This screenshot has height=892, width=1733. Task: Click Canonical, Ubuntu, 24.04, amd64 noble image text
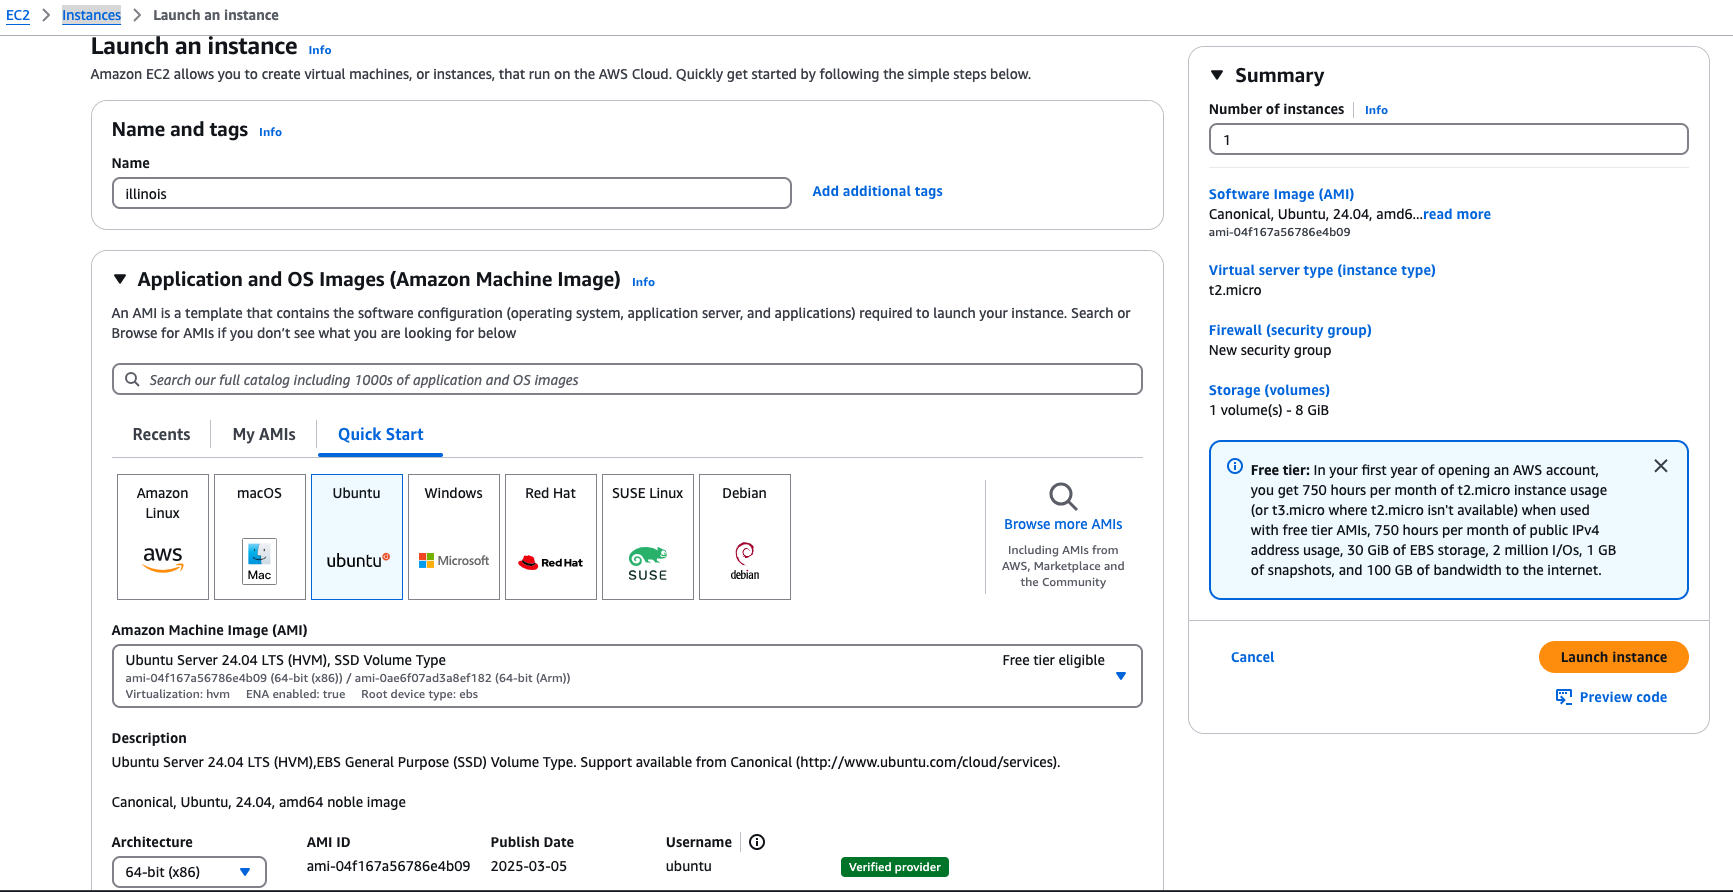259,802
